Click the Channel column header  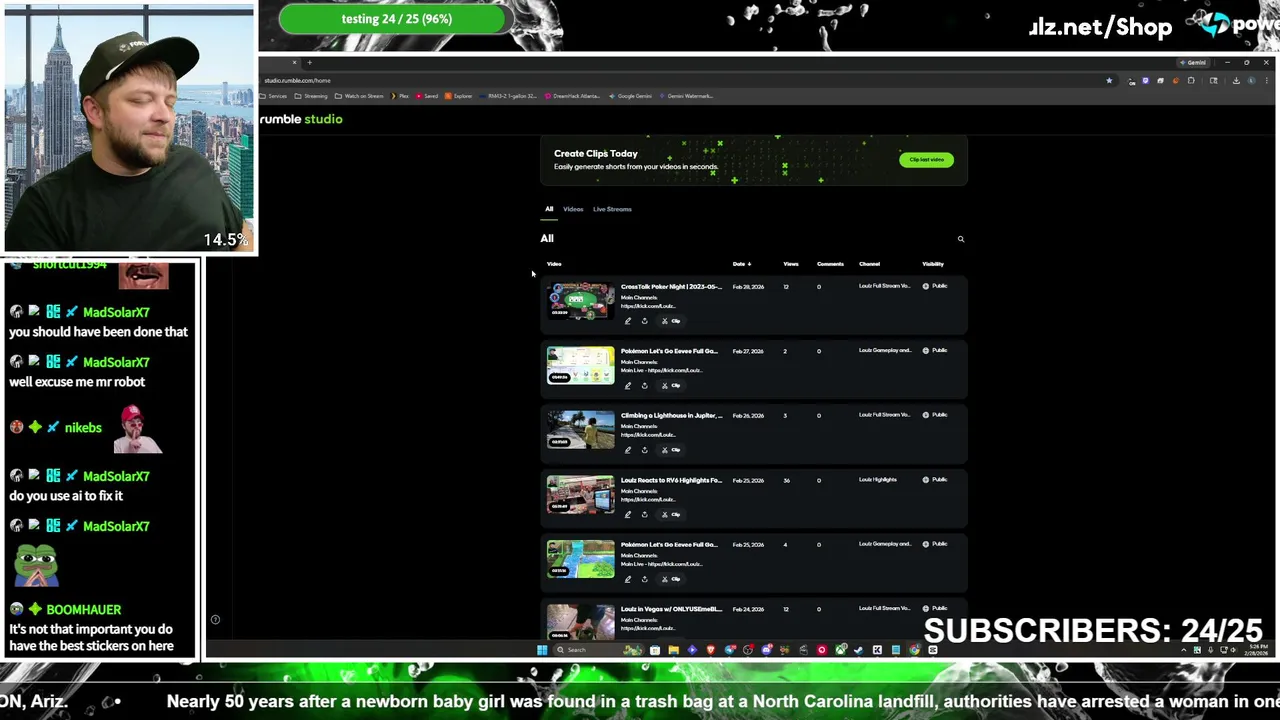869,264
